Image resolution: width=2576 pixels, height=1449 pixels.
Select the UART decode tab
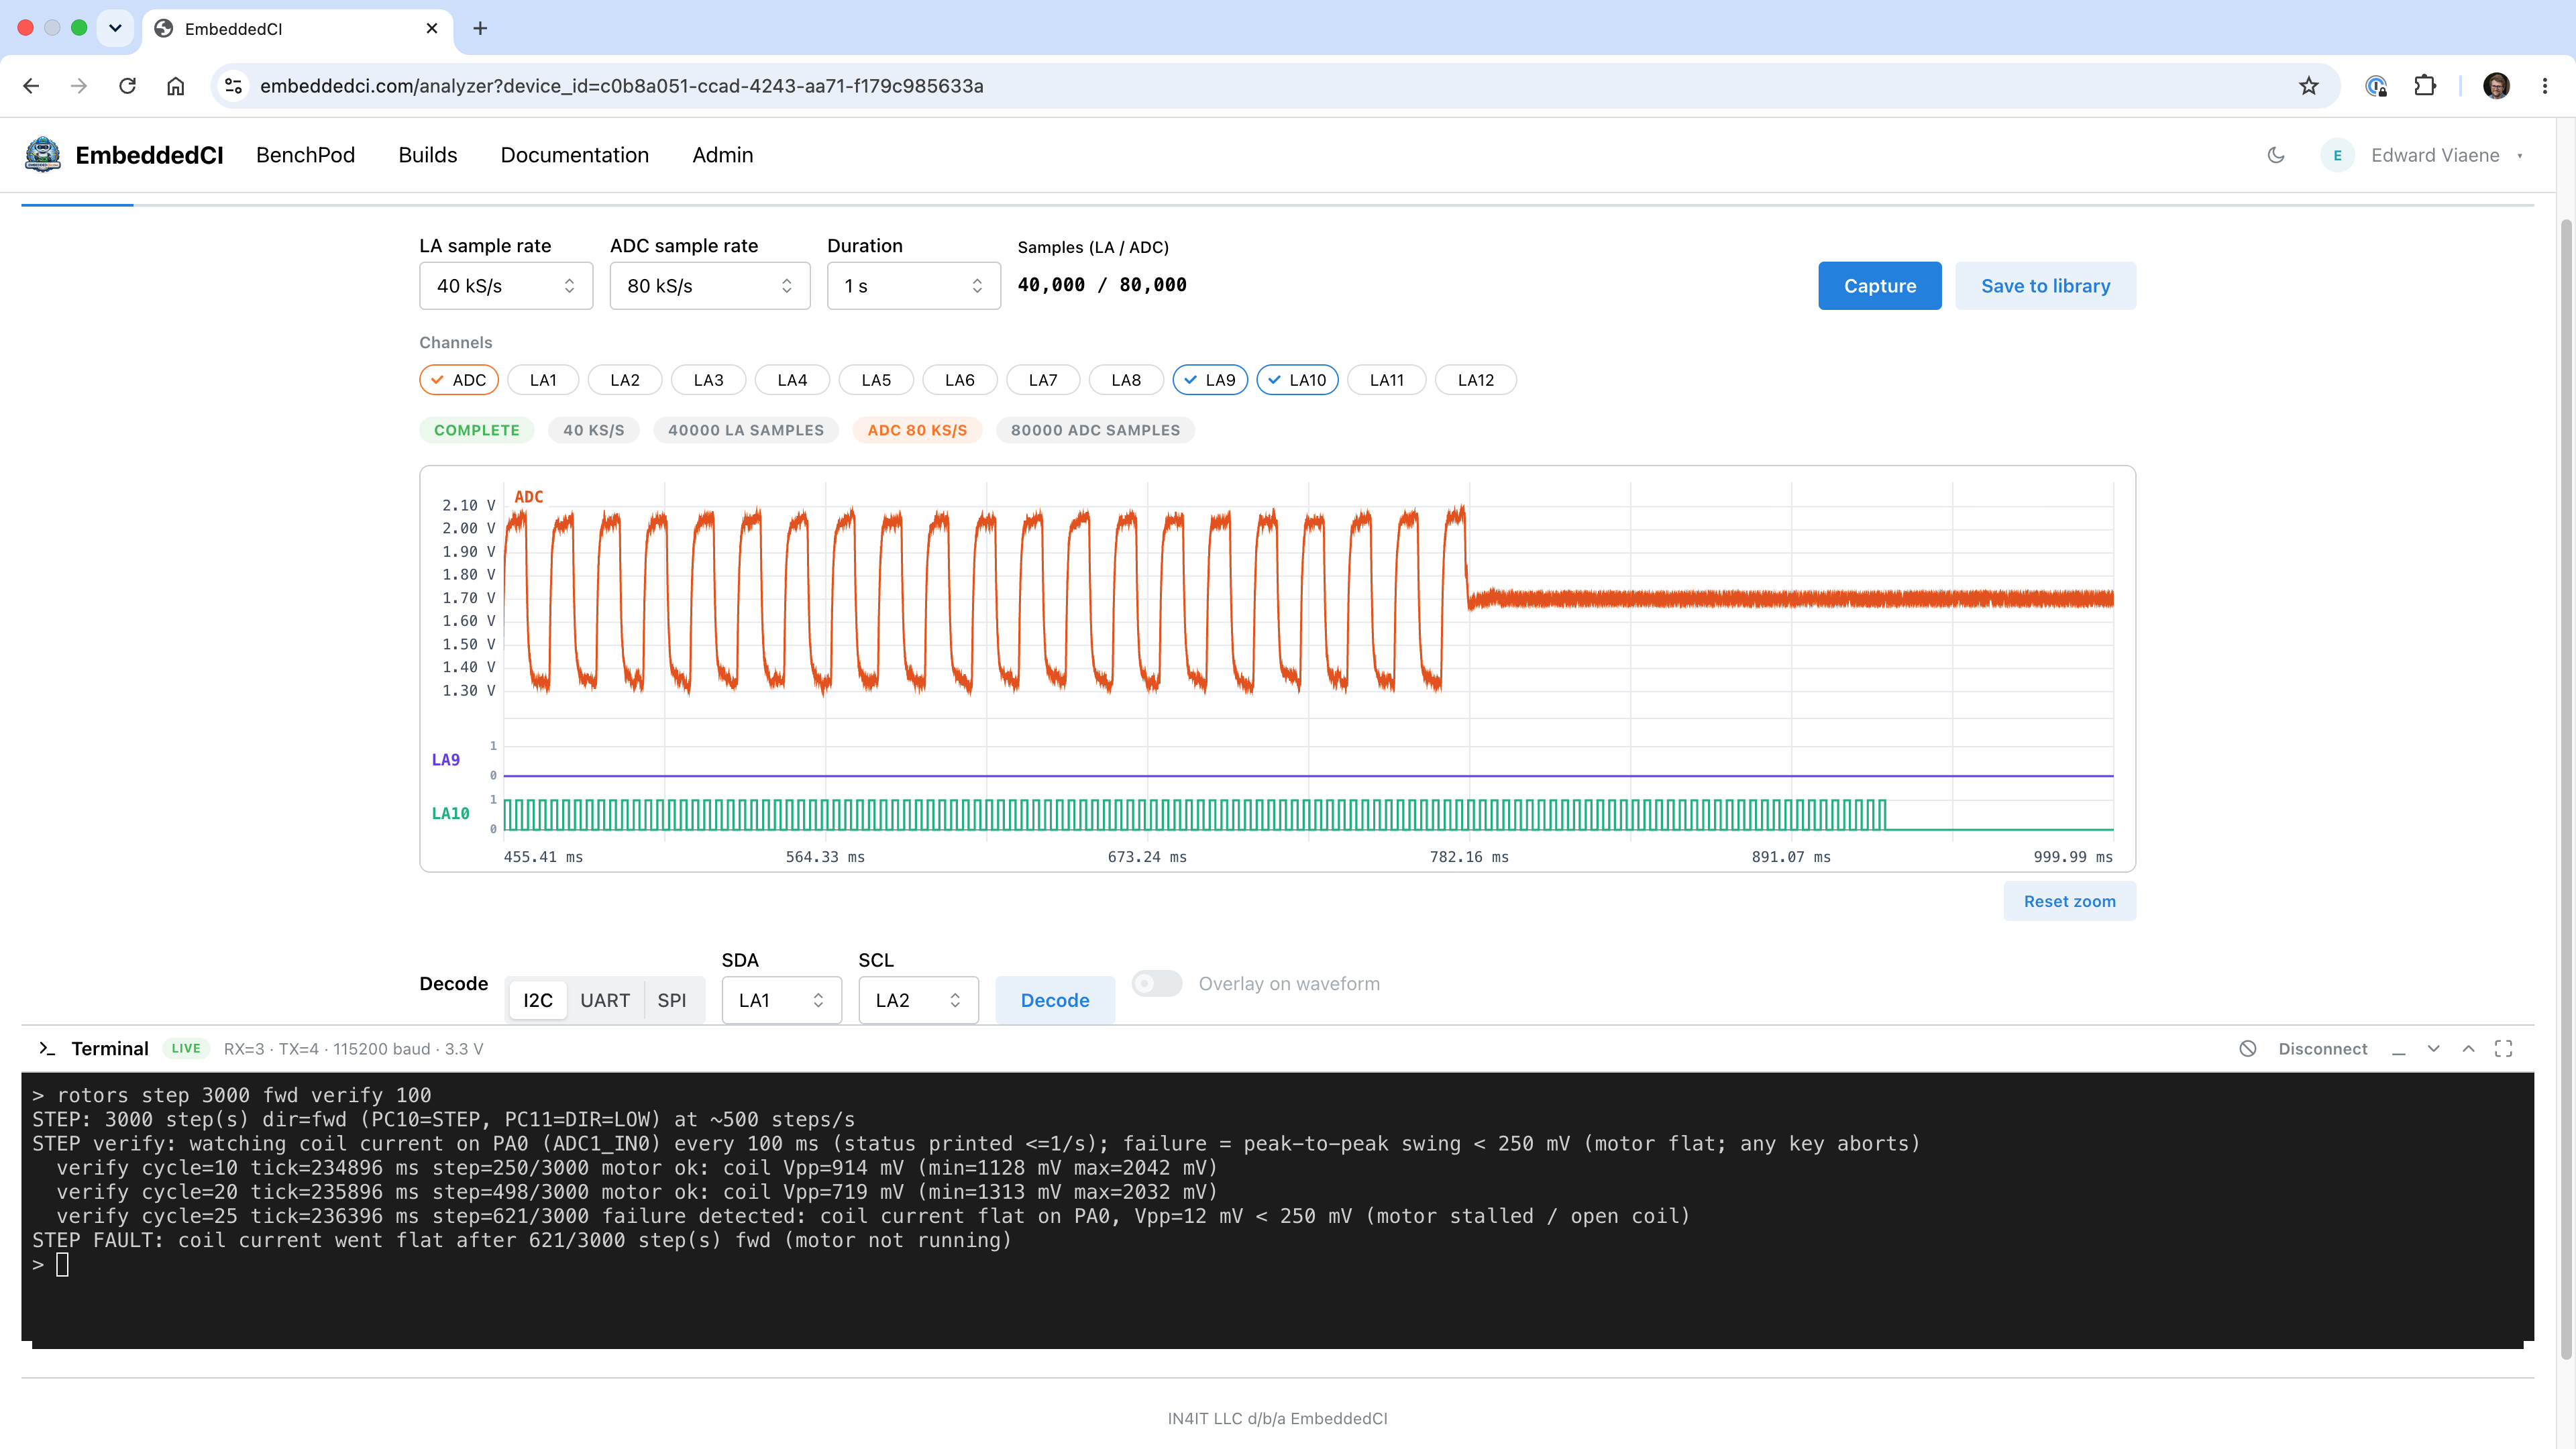point(605,1000)
